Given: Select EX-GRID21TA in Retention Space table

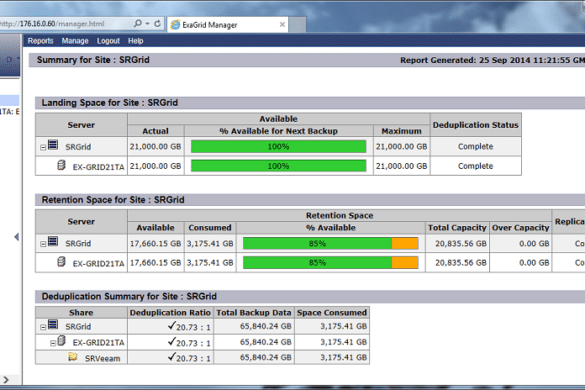Looking at the screenshot, I should tap(98, 263).
